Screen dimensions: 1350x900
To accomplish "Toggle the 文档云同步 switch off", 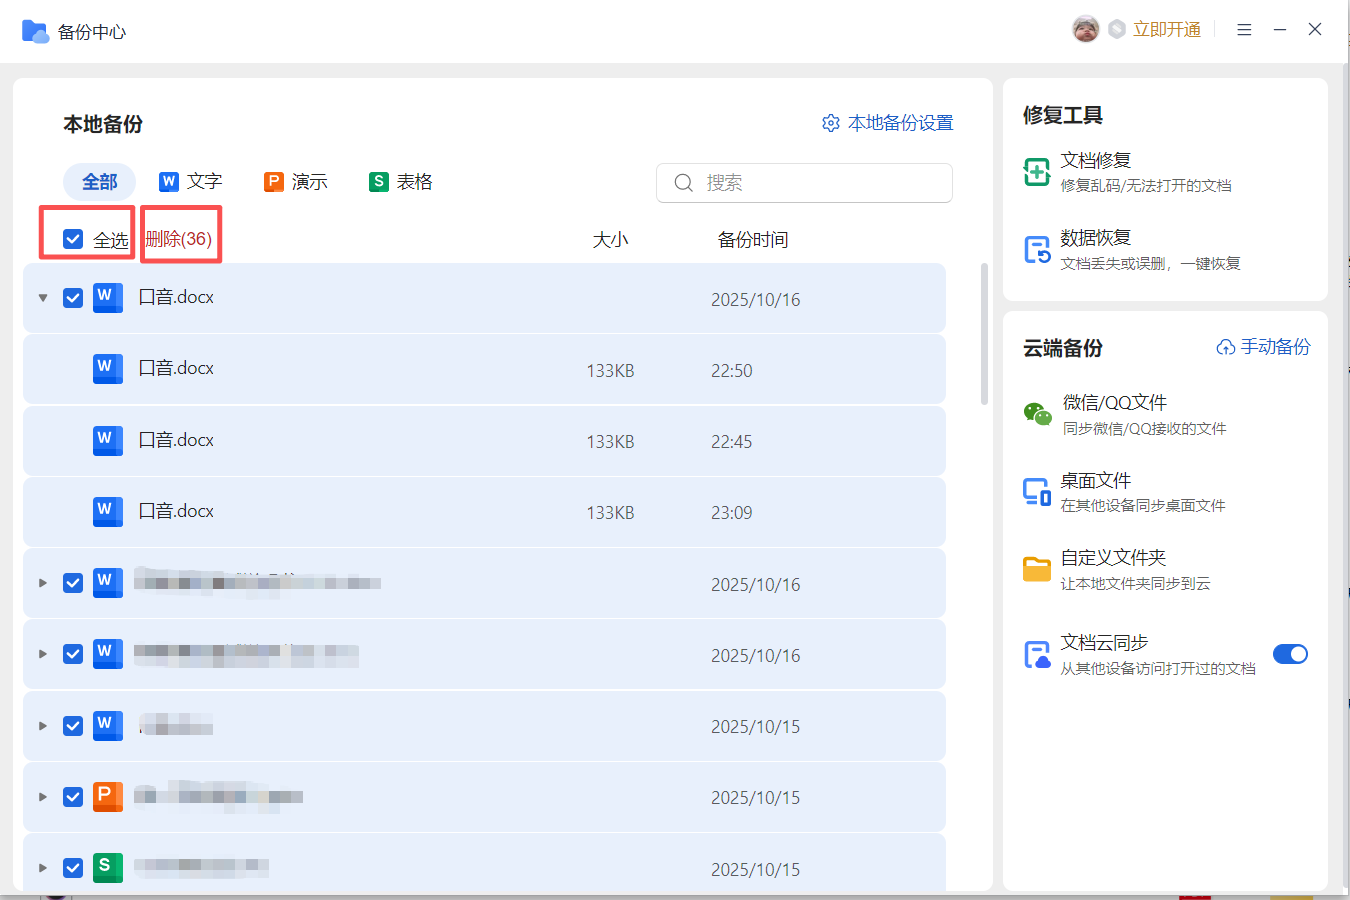I will (x=1290, y=654).
